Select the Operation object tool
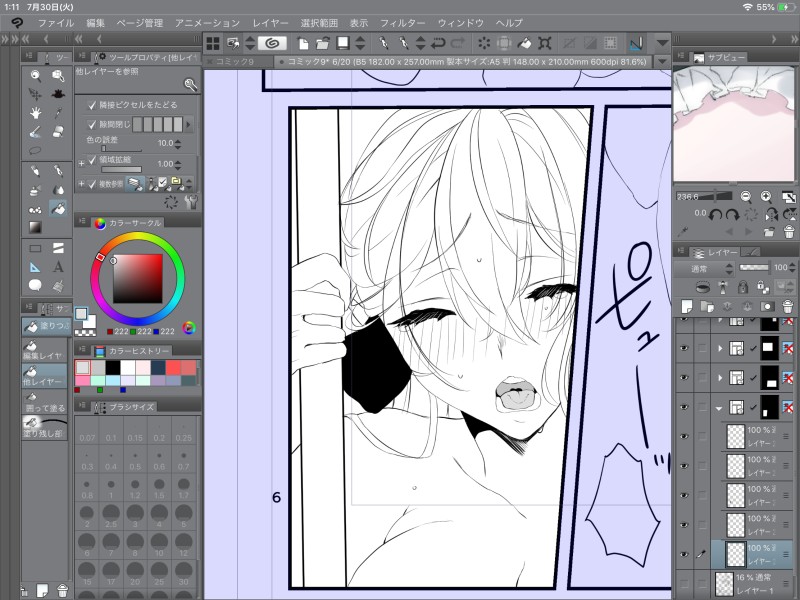Viewport: 800px width, 600px height. tap(58, 76)
